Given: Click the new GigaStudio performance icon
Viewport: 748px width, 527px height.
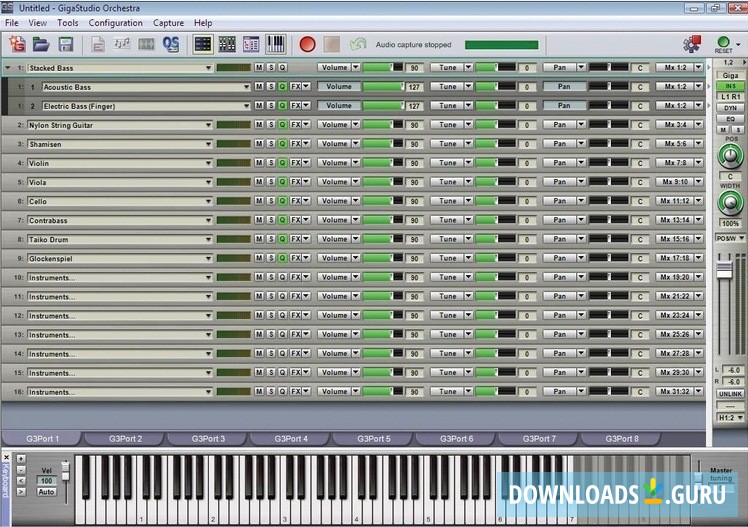Looking at the screenshot, I should [x=17, y=44].
